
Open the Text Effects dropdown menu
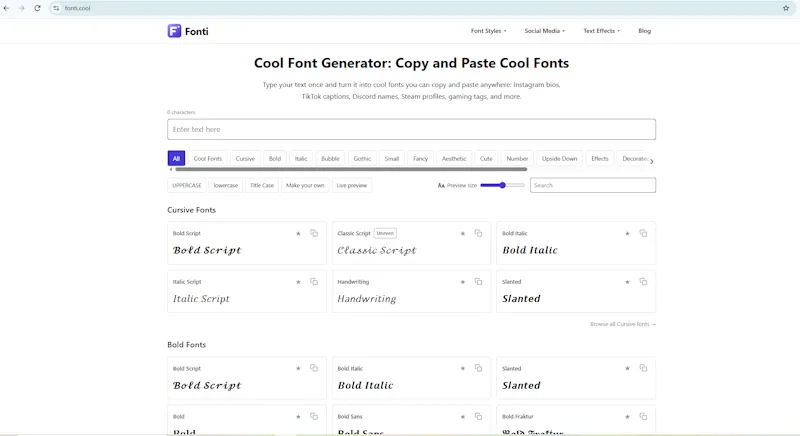coord(602,31)
